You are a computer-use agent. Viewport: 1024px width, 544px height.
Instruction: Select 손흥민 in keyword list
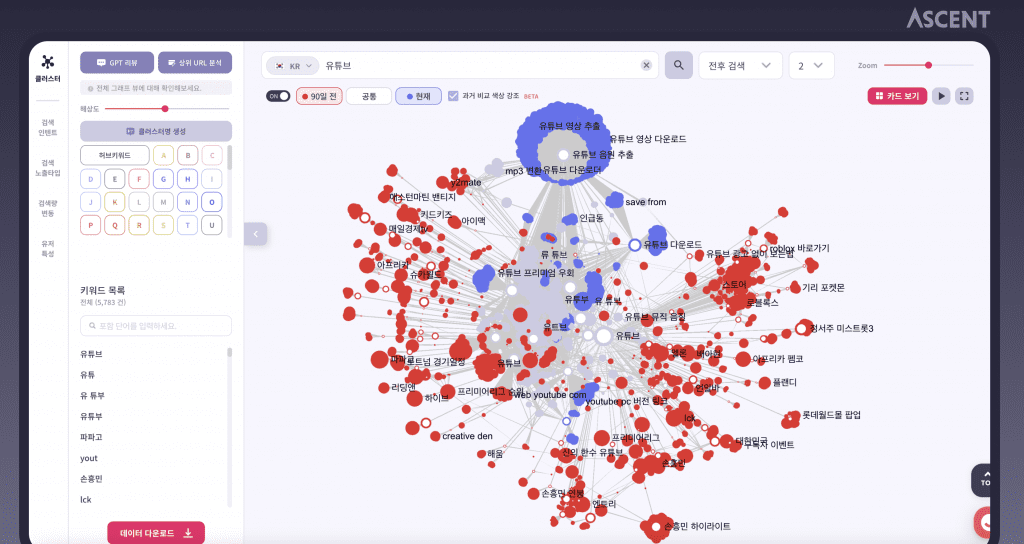coord(91,479)
